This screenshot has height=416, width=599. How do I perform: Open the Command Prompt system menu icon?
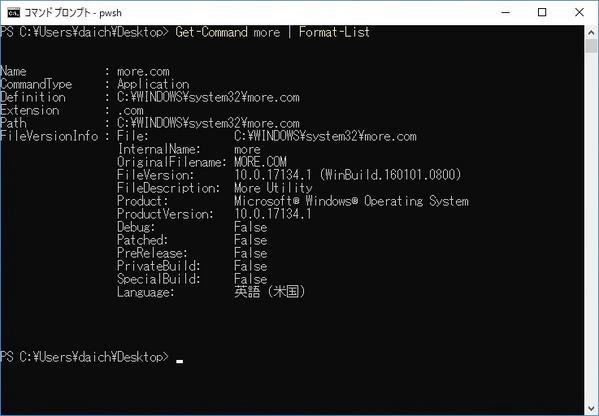(x=13, y=13)
